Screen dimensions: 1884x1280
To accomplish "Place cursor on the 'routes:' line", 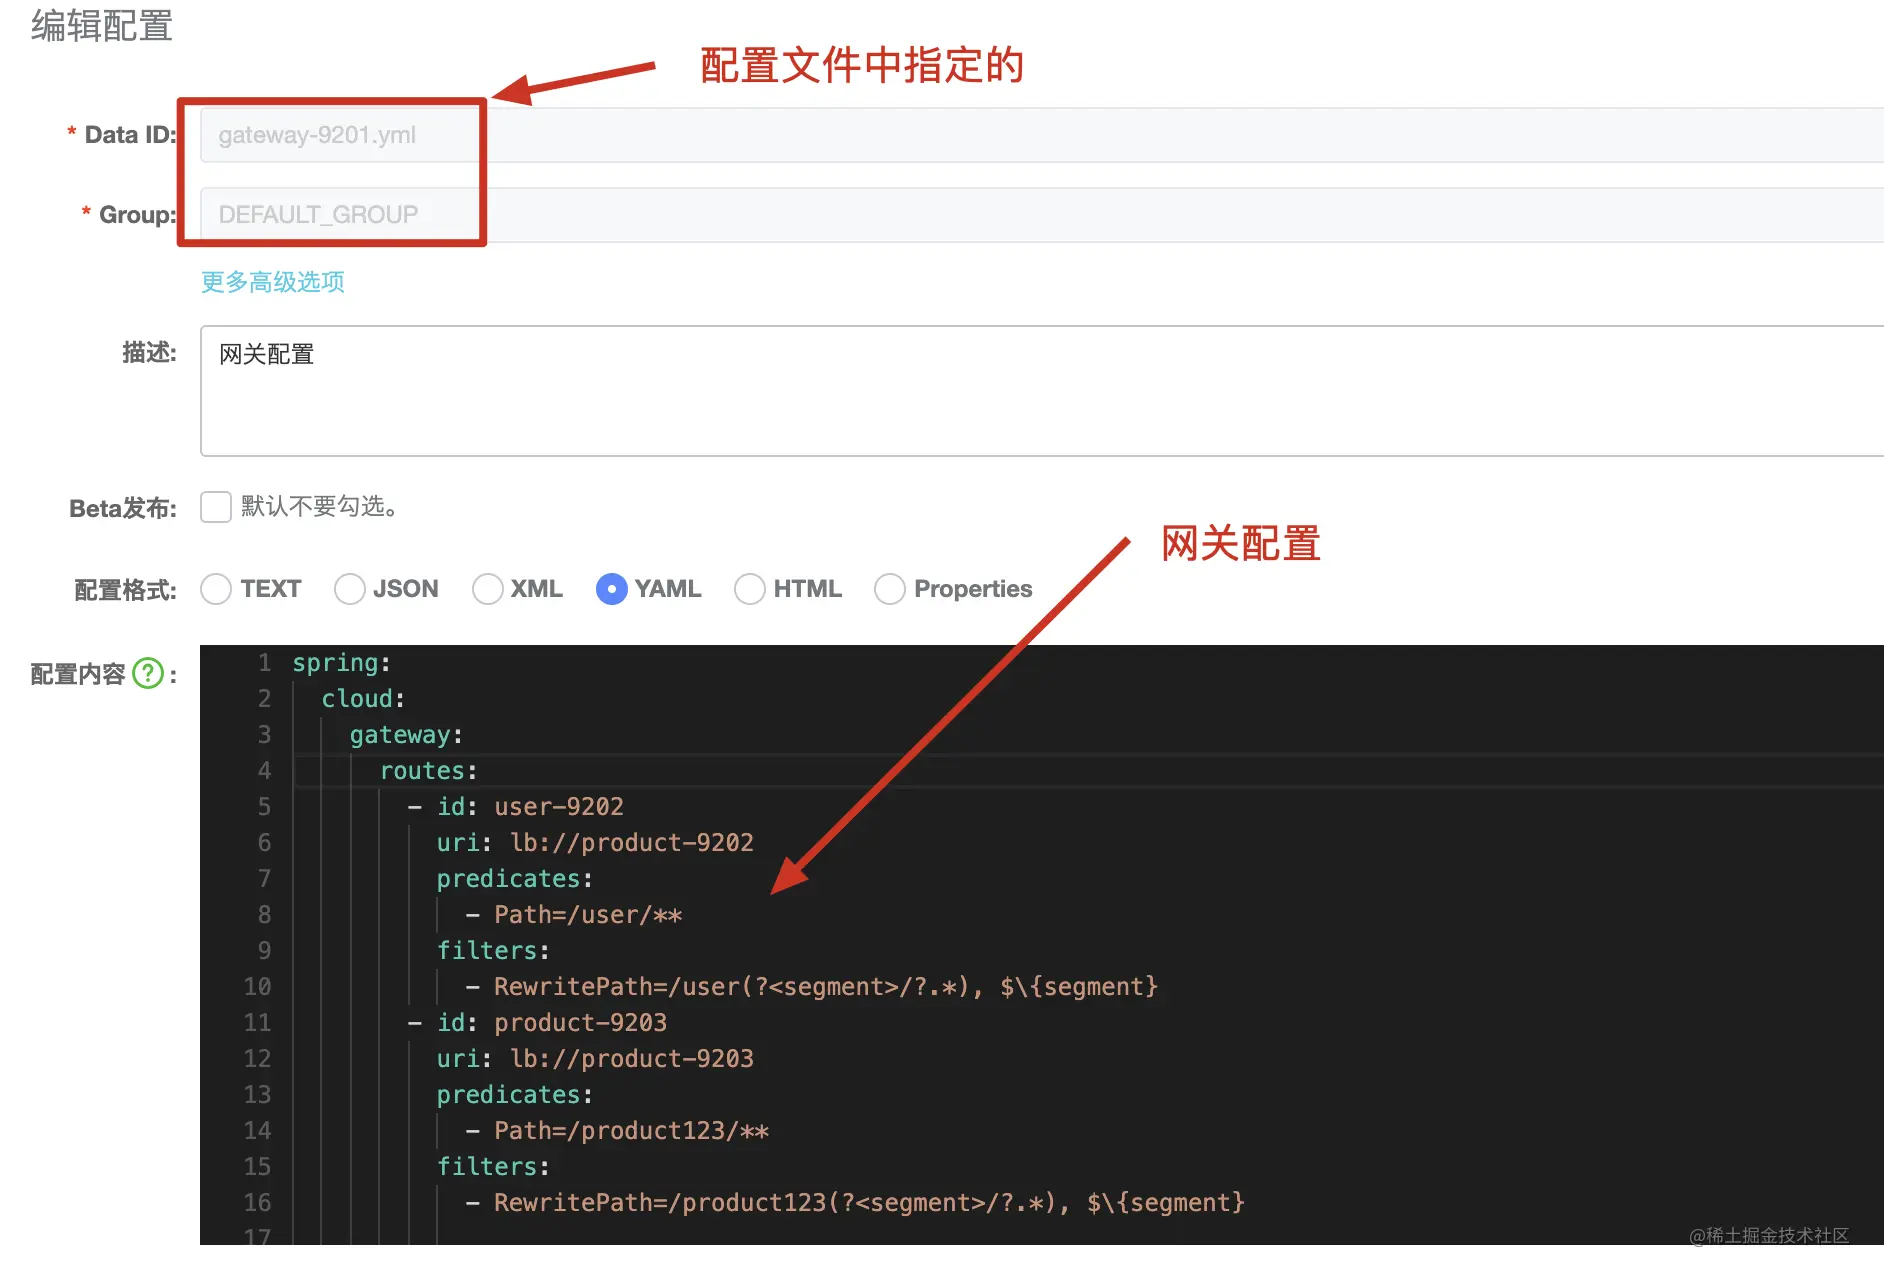I will 429,771.
